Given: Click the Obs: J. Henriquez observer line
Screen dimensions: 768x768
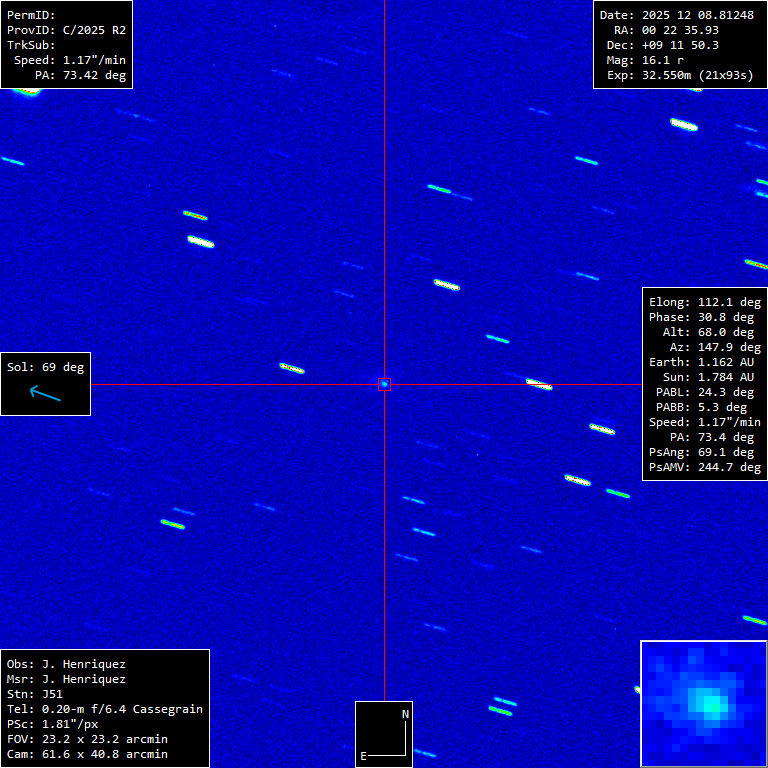Looking at the screenshot, I should tap(66, 664).
